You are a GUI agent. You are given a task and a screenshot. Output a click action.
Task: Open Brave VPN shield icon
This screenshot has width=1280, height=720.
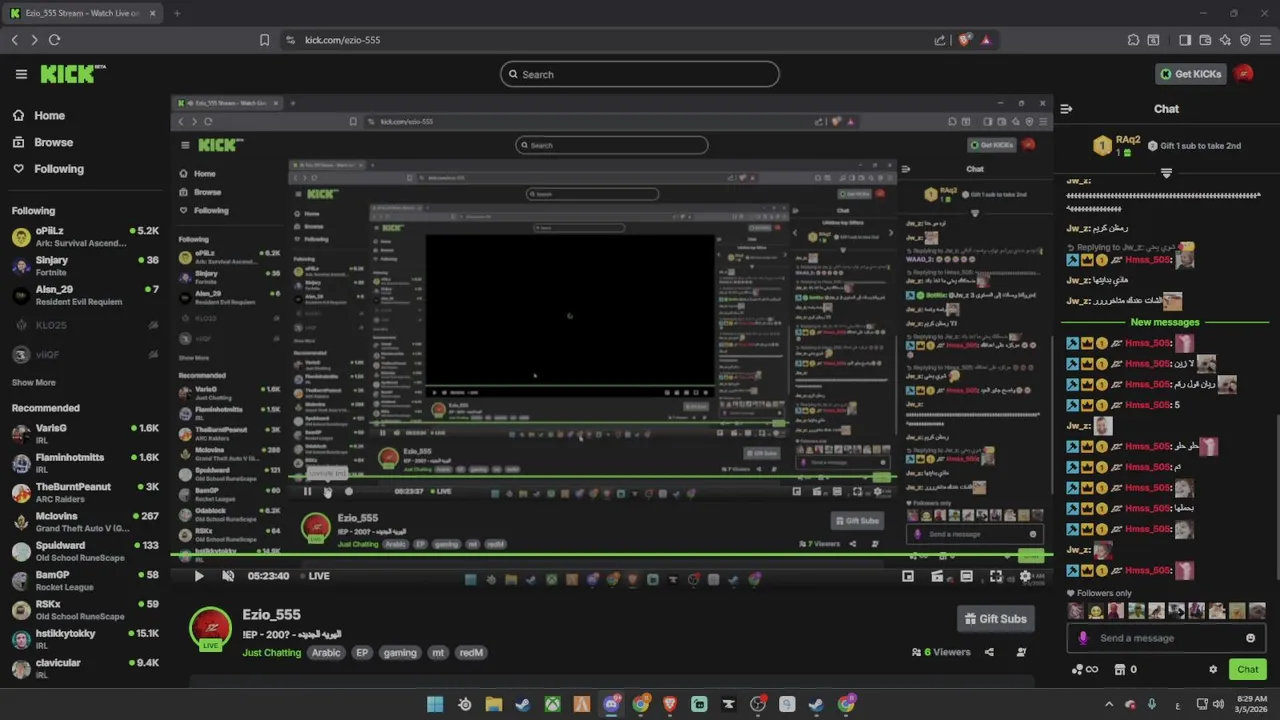point(1245,40)
